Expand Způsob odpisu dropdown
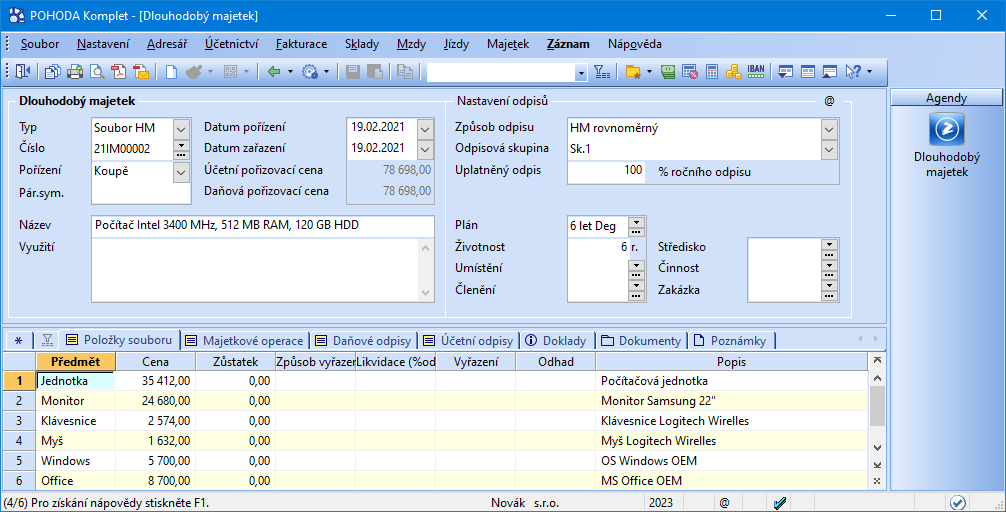The height and width of the screenshot is (512, 1006). (x=830, y=128)
